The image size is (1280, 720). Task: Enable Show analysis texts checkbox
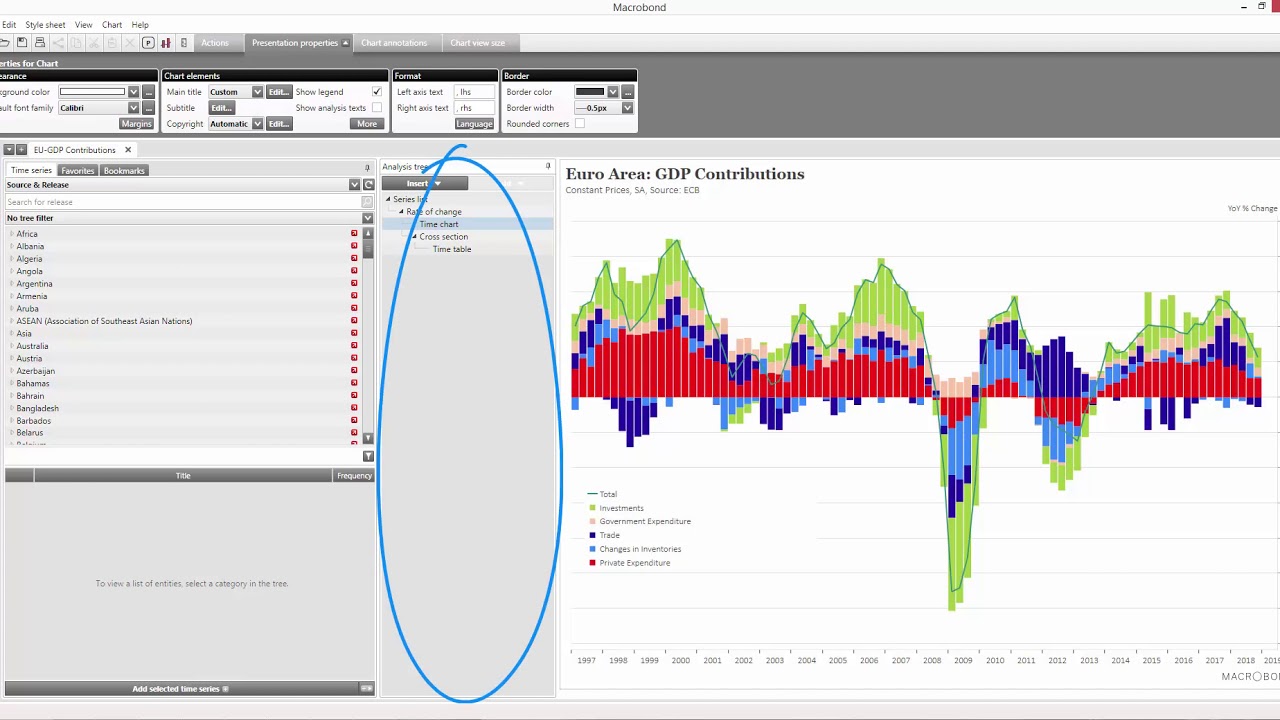pyautogui.click(x=377, y=108)
